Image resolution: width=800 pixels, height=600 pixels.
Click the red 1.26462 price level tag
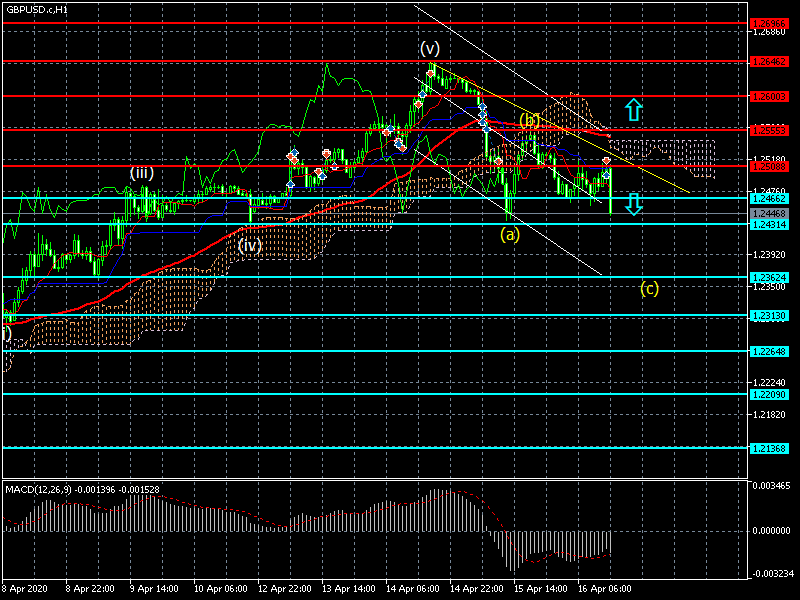click(769, 62)
